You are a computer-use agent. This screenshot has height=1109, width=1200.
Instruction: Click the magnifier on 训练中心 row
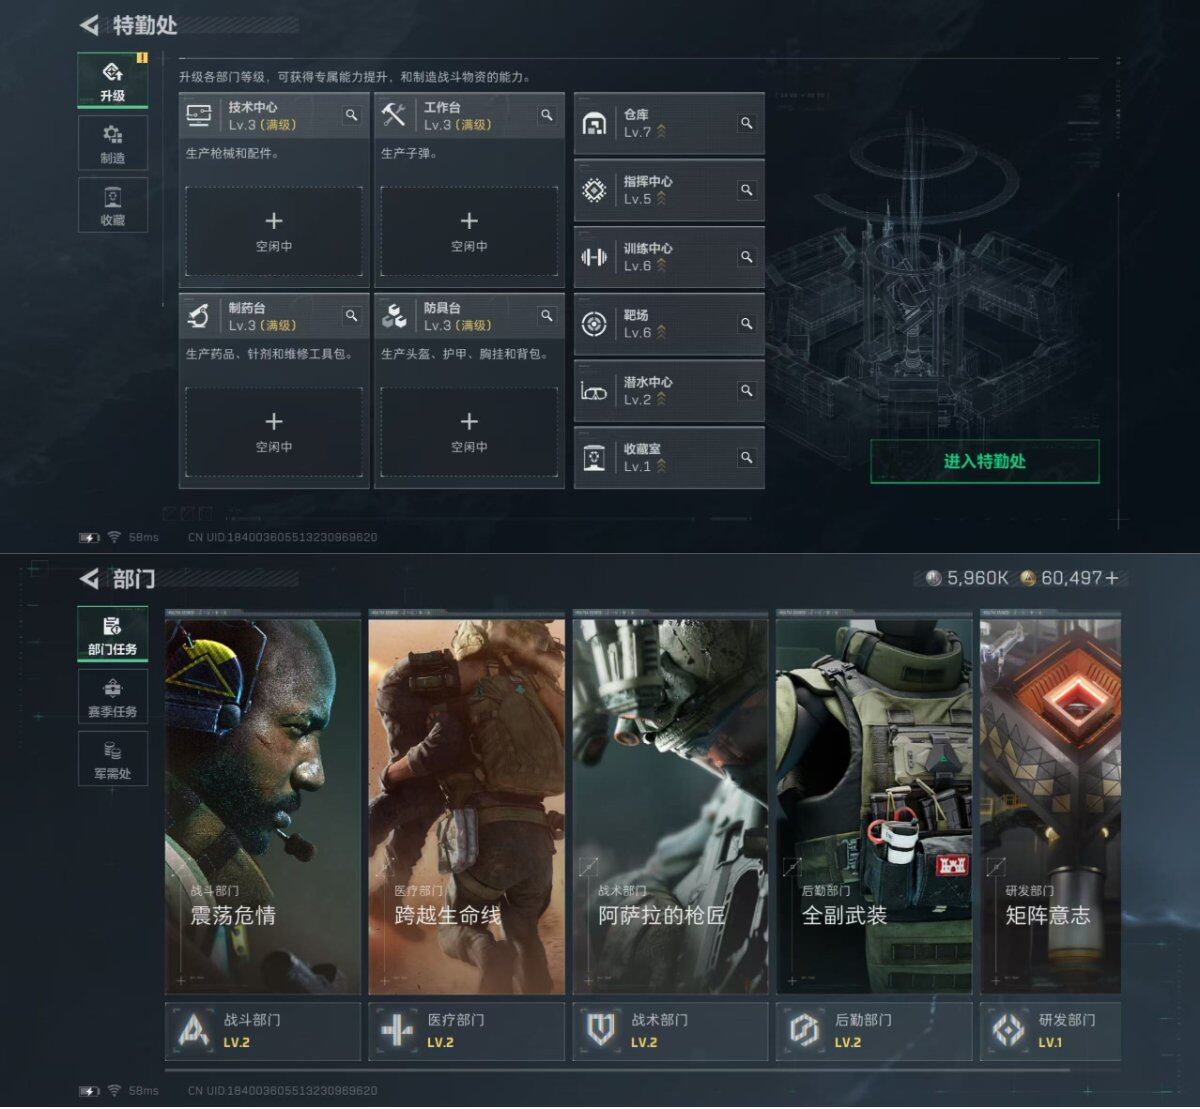tap(746, 257)
